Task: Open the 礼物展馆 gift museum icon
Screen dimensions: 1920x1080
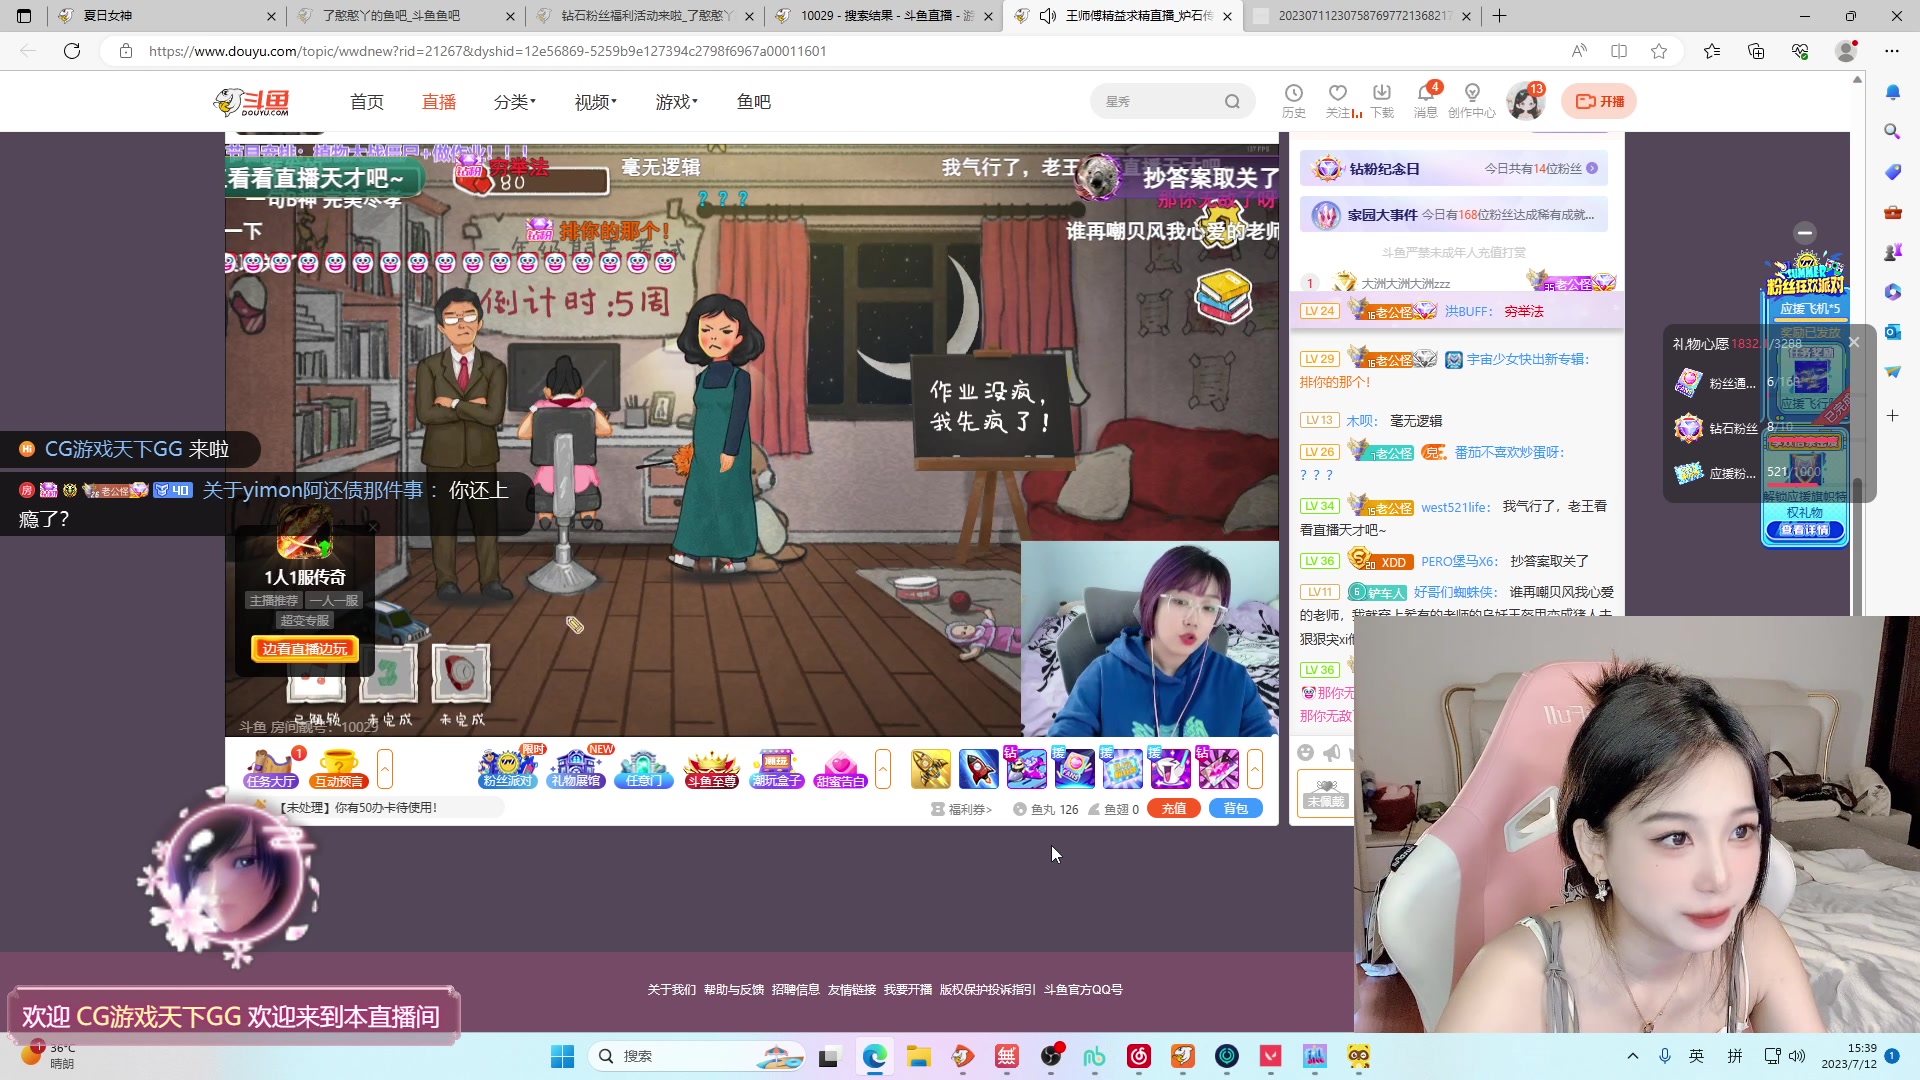Action: point(576,769)
